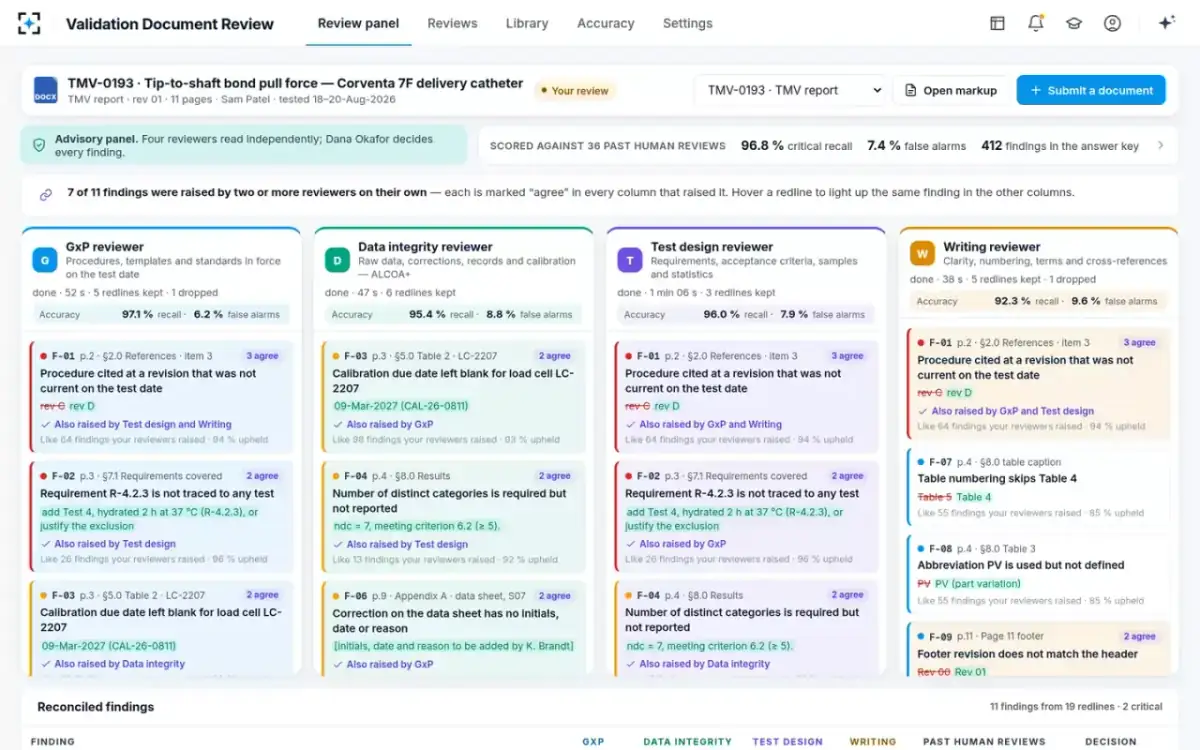Click the DATA INTEGRITY column header in Reconciled findings
The width and height of the screenshot is (1200, 750).
click(x=687, y=742)
